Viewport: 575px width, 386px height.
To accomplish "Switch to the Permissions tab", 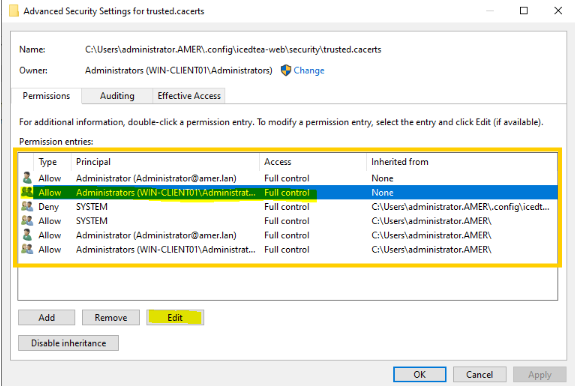I will [46, 96].
